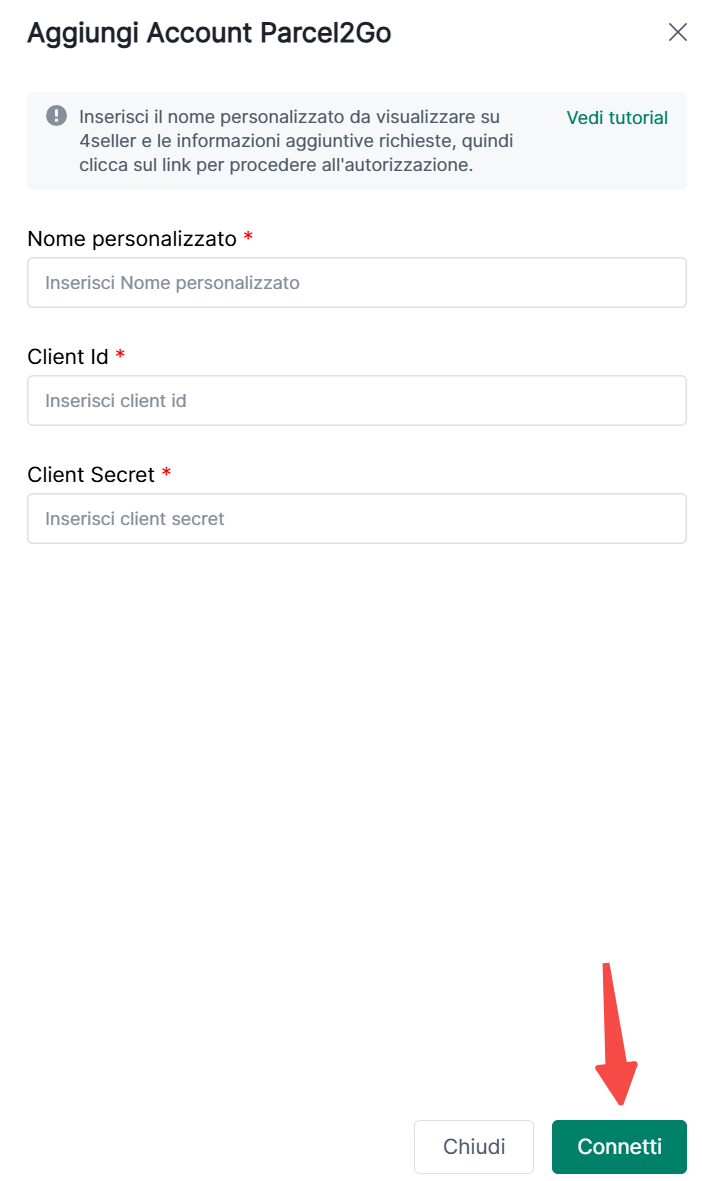
Task: Open the Vedi tutorial link
Action: (x=617, y=118)
